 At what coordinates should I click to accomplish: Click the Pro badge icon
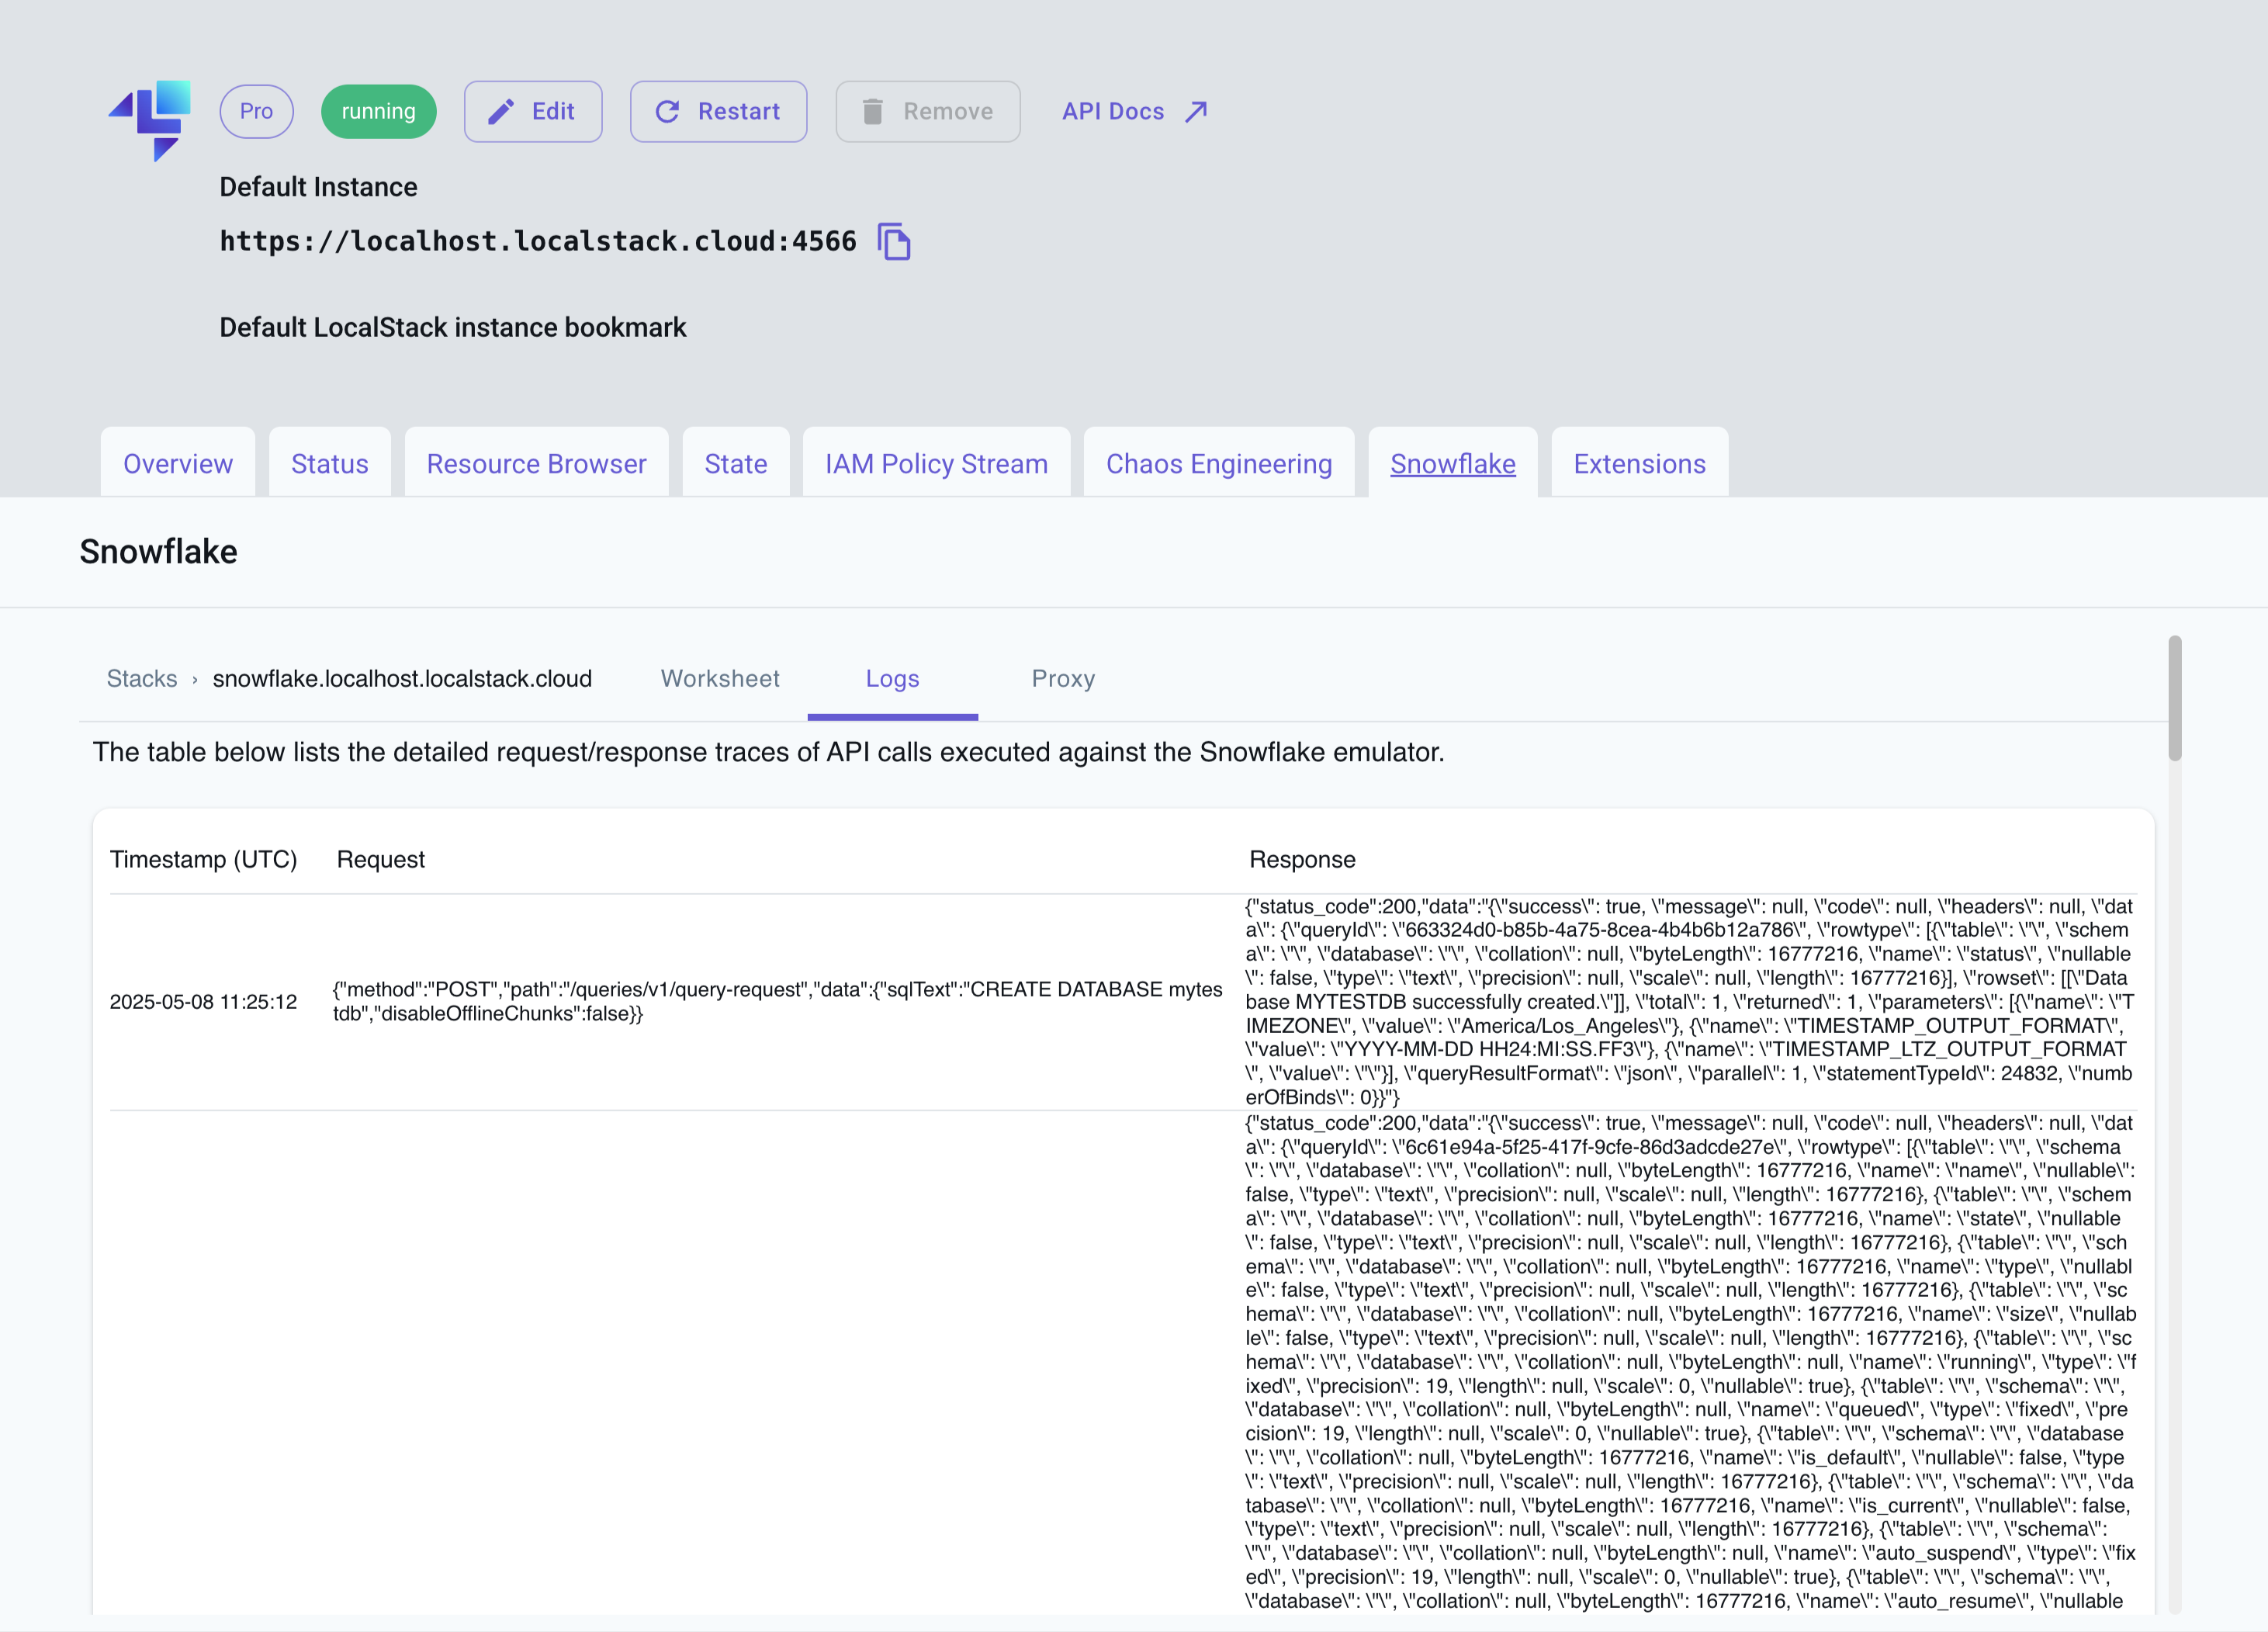click(x=256, y=111)
